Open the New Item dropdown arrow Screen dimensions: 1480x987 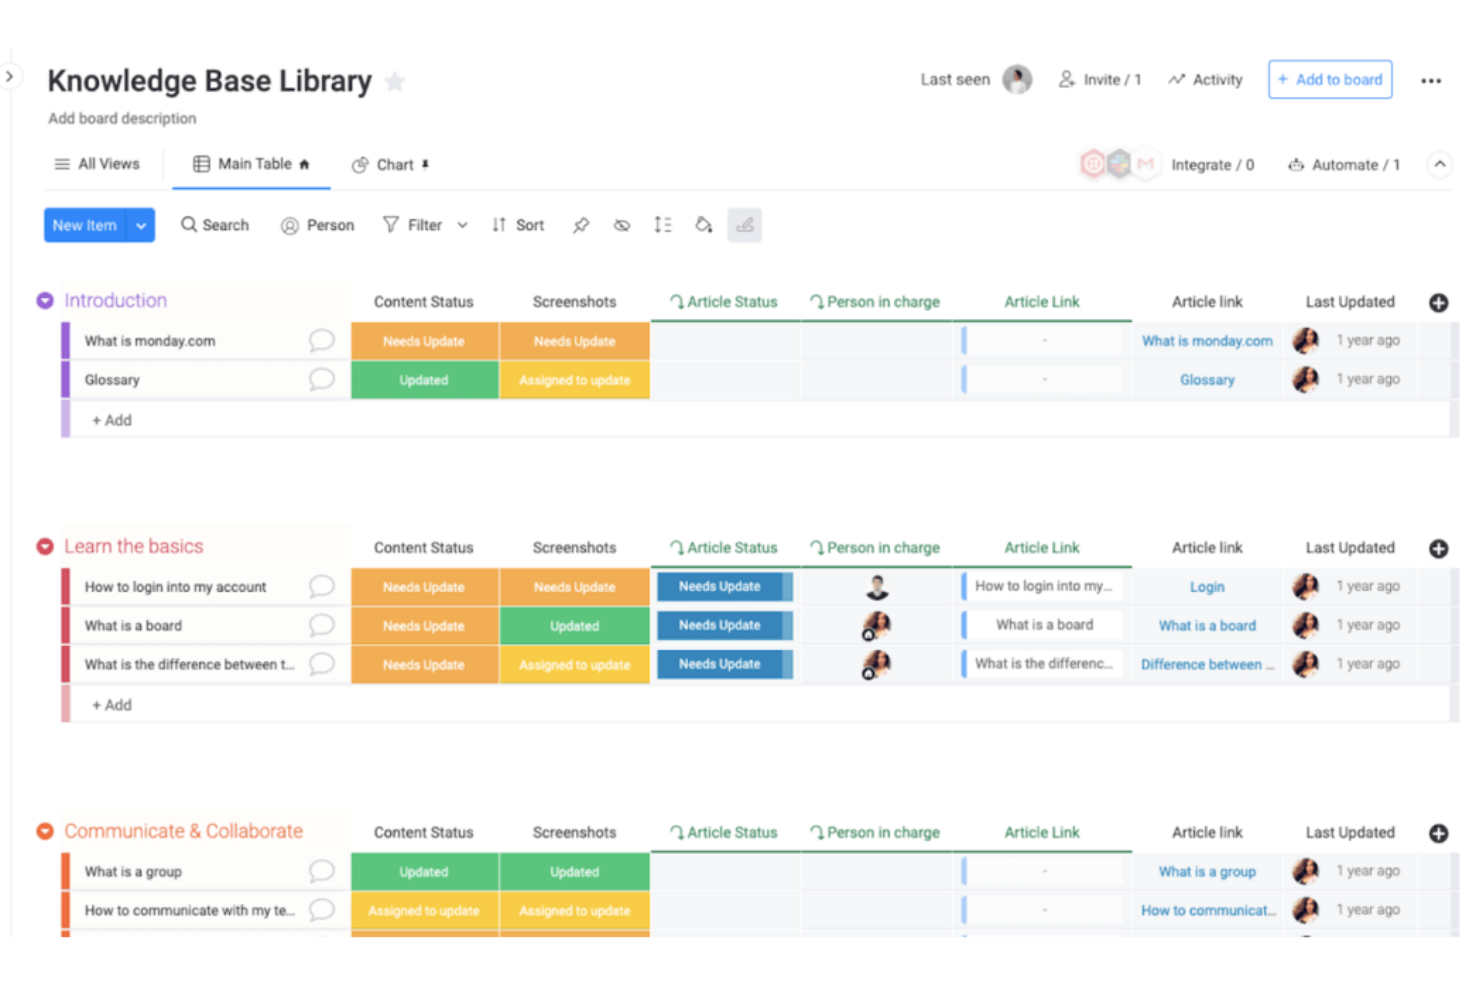pos(141,225)
